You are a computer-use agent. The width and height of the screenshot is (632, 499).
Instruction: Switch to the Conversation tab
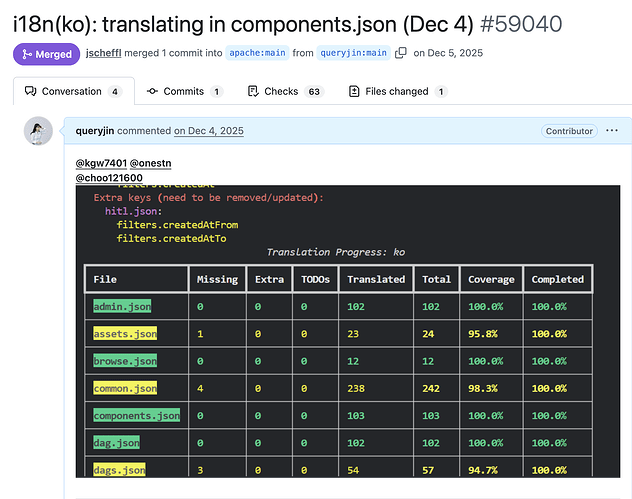[x=72, y=91]
